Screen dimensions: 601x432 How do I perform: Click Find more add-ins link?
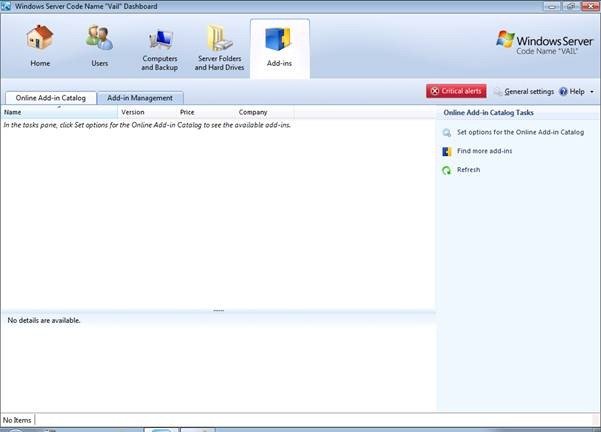click(484, 151)
